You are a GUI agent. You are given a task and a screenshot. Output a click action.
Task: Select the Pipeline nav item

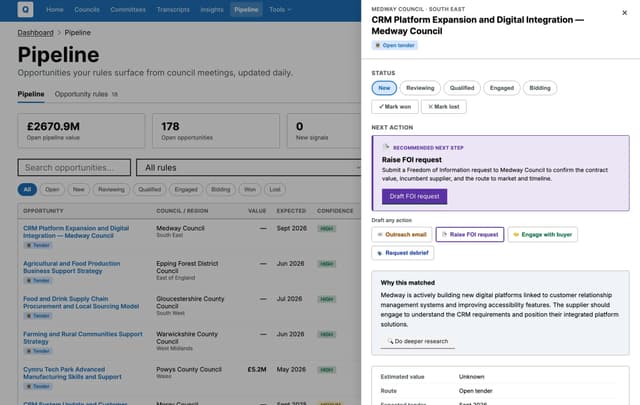tap(246, 9)
